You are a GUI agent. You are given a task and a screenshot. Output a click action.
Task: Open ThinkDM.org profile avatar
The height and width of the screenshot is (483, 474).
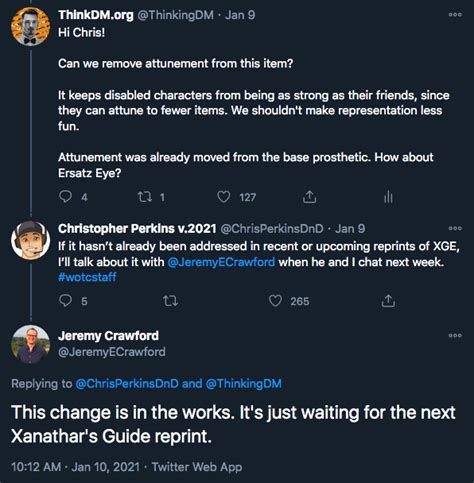coord(30,26)
